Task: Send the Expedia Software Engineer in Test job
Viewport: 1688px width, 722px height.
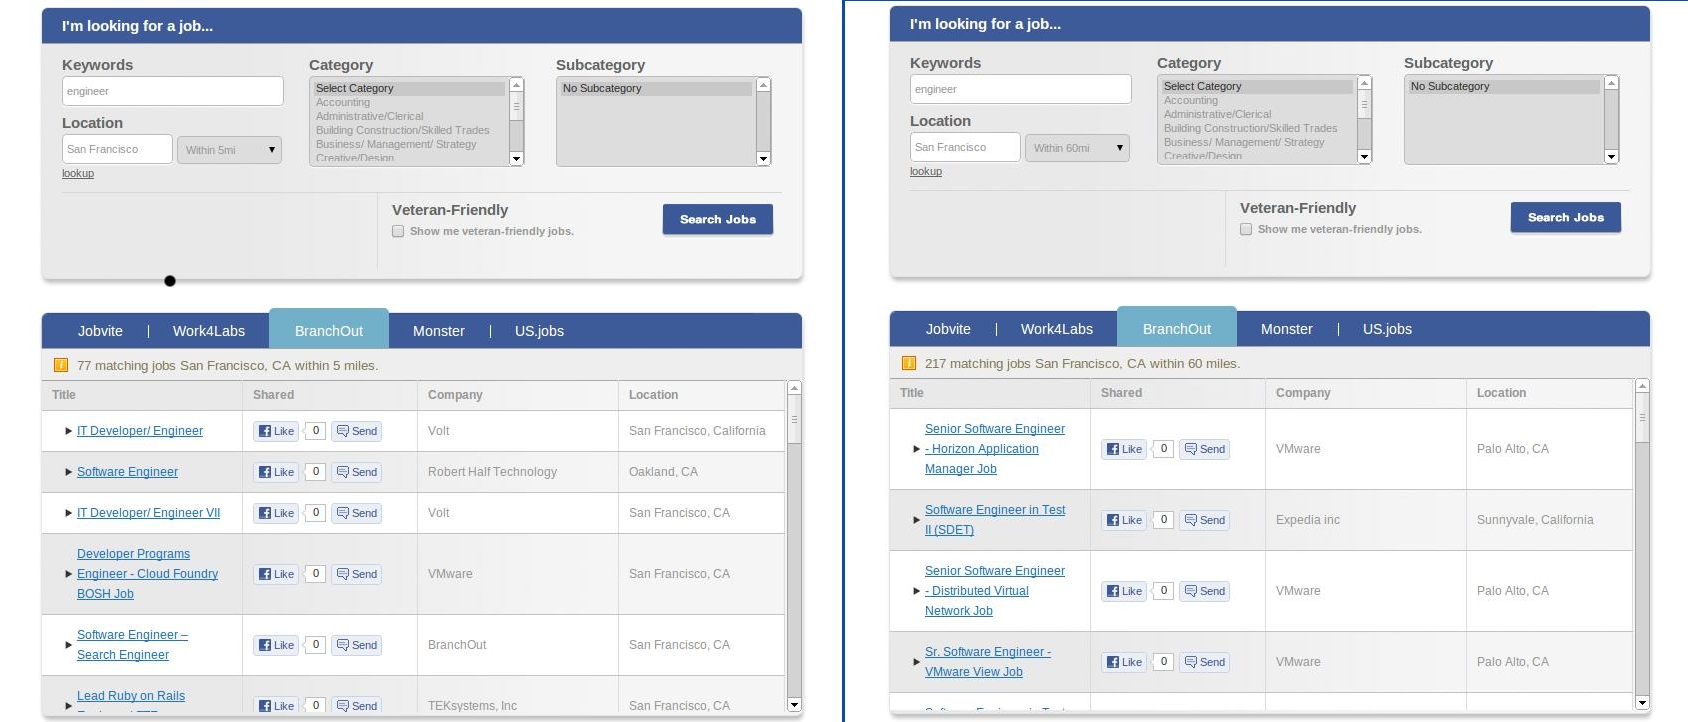Action: pyautogui.click(x=1205, y=520)
